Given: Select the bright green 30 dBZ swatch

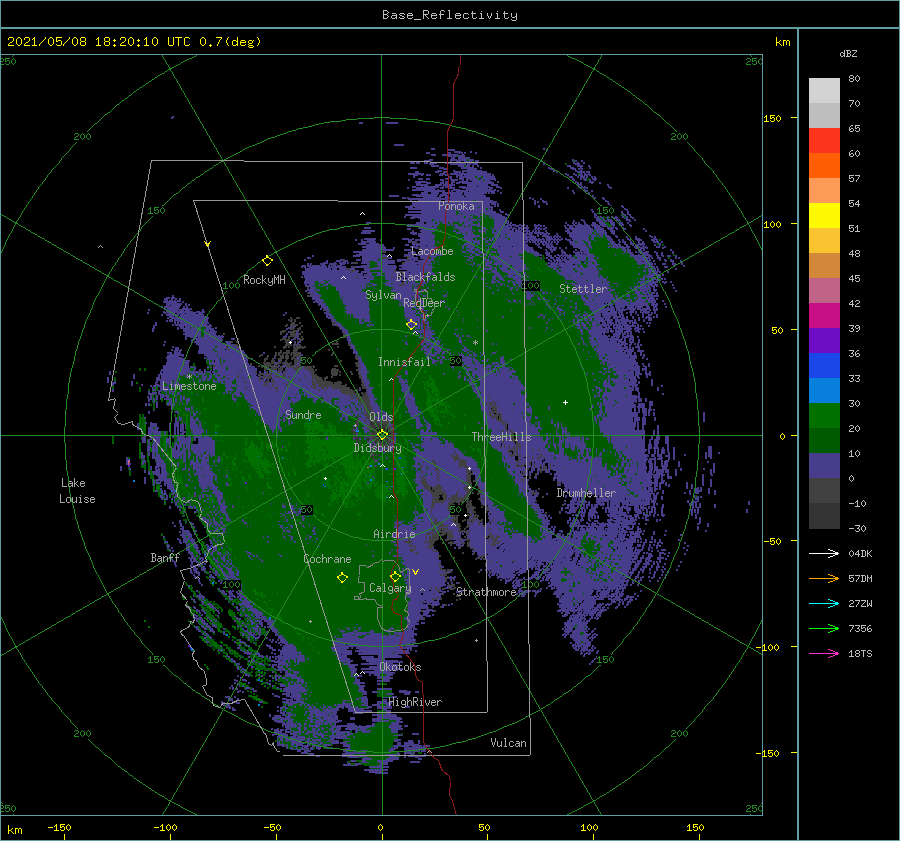Looking at the screenshot, I should point(824,415).
